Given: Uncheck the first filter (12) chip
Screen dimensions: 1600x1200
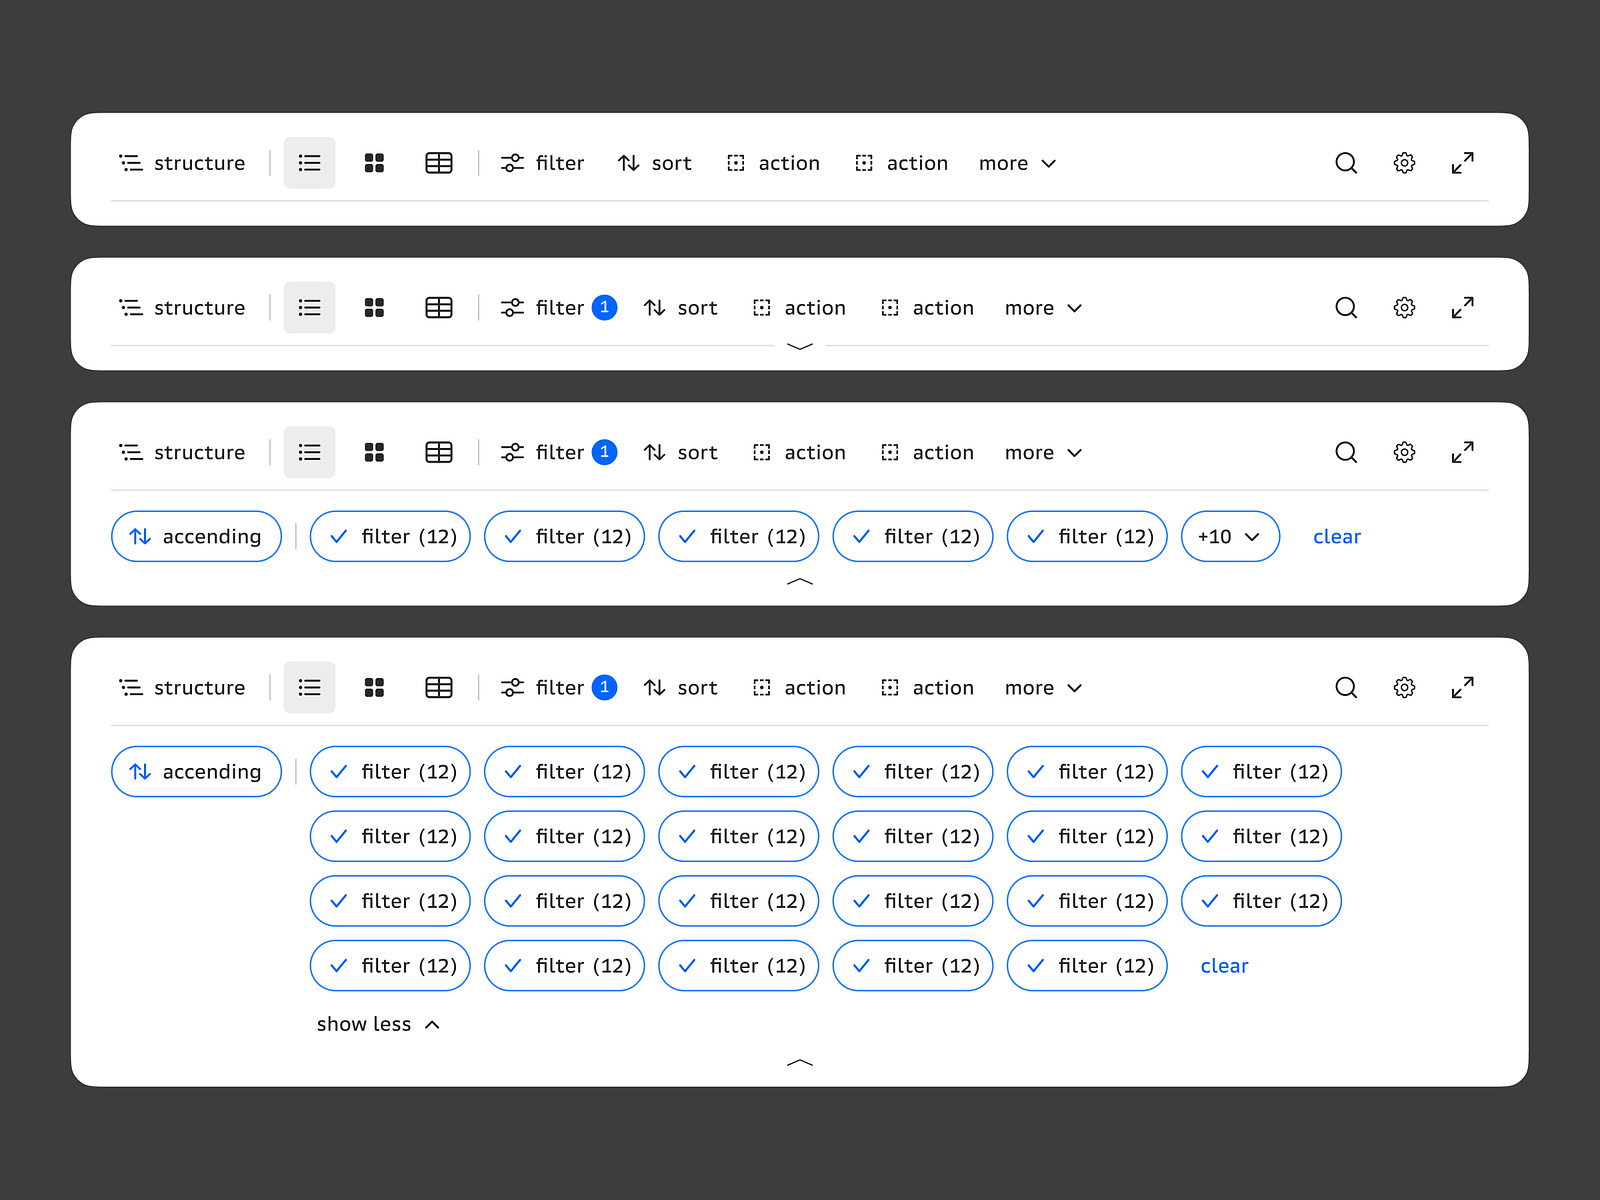Looking at the screenshot, I should (390, 536).
